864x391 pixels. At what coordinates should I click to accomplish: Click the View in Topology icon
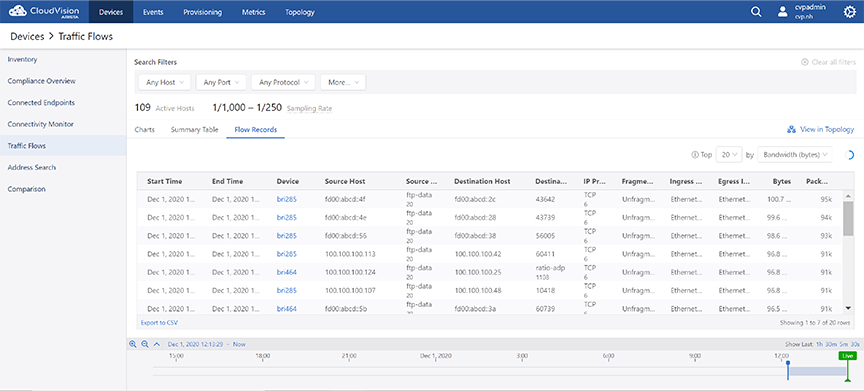point(791,129)
